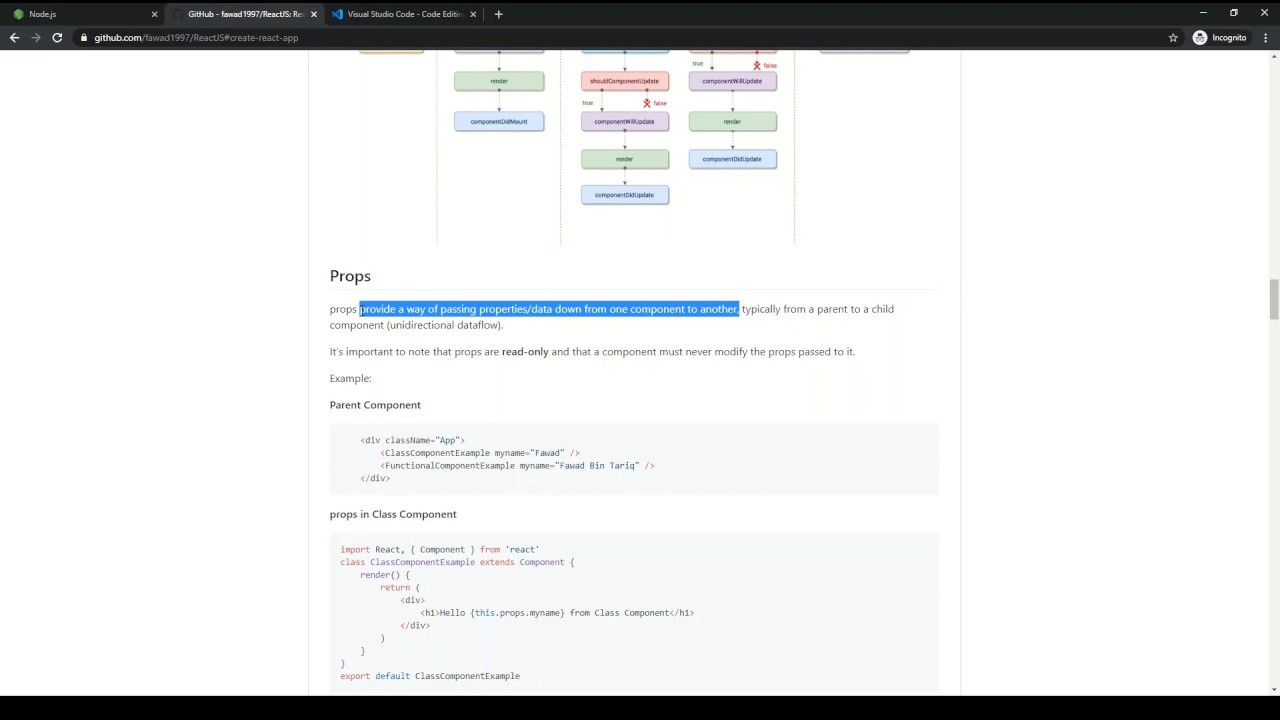
Task: Open the Incognito profile indicator
Action: pyautogui.click(x=1220, y=38)
